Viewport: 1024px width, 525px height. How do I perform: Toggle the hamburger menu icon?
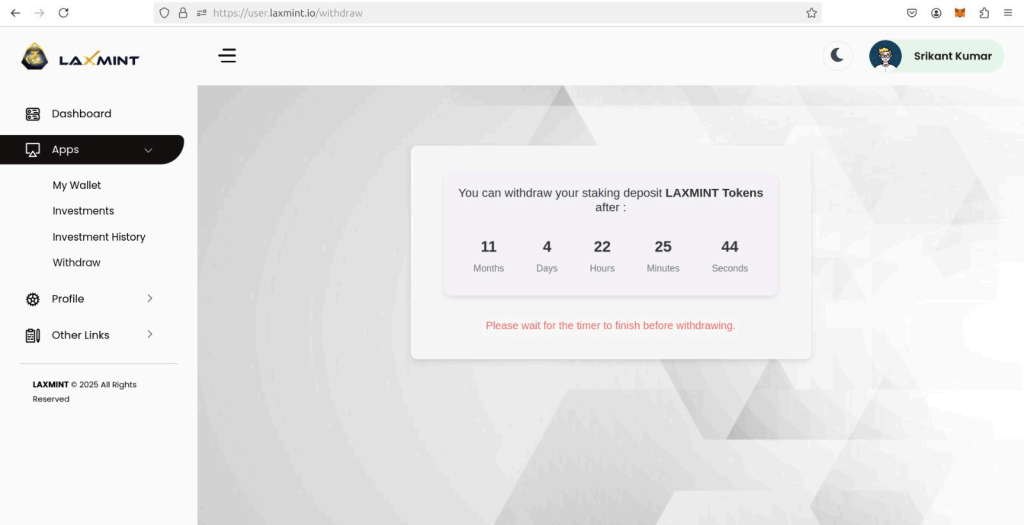tap(228, 56)
